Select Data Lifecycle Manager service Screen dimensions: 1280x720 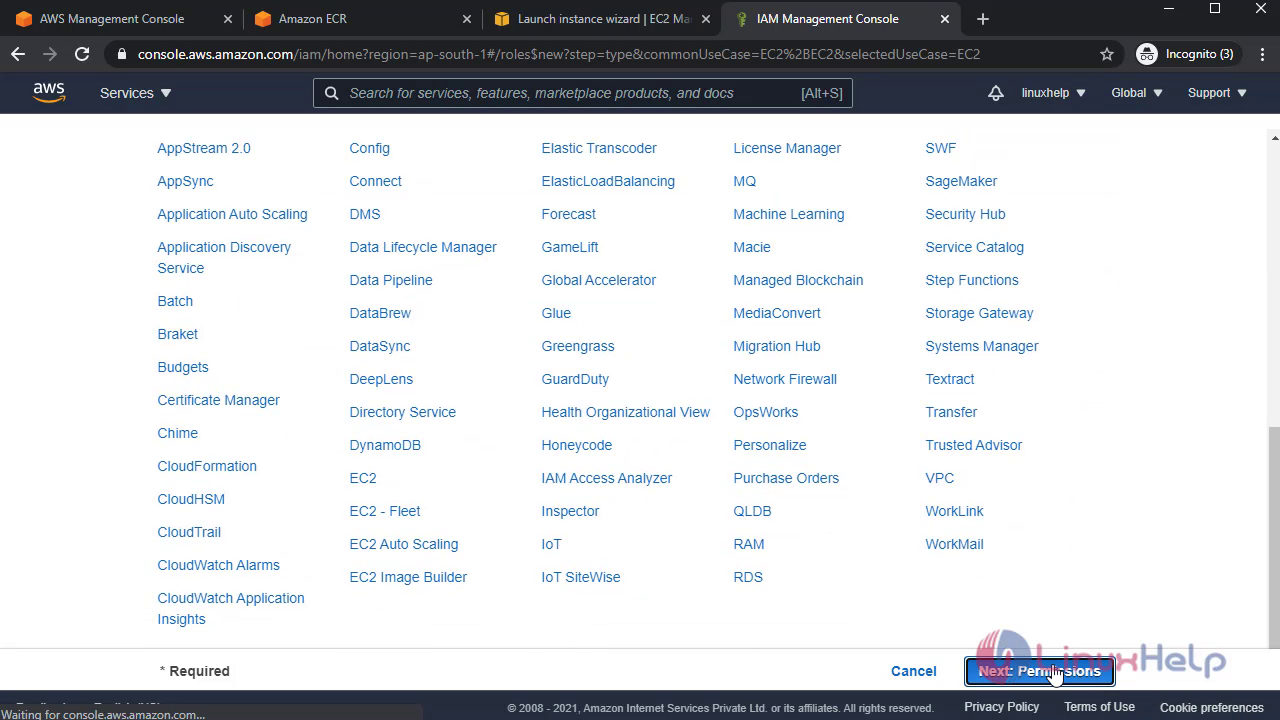[423, 247]
